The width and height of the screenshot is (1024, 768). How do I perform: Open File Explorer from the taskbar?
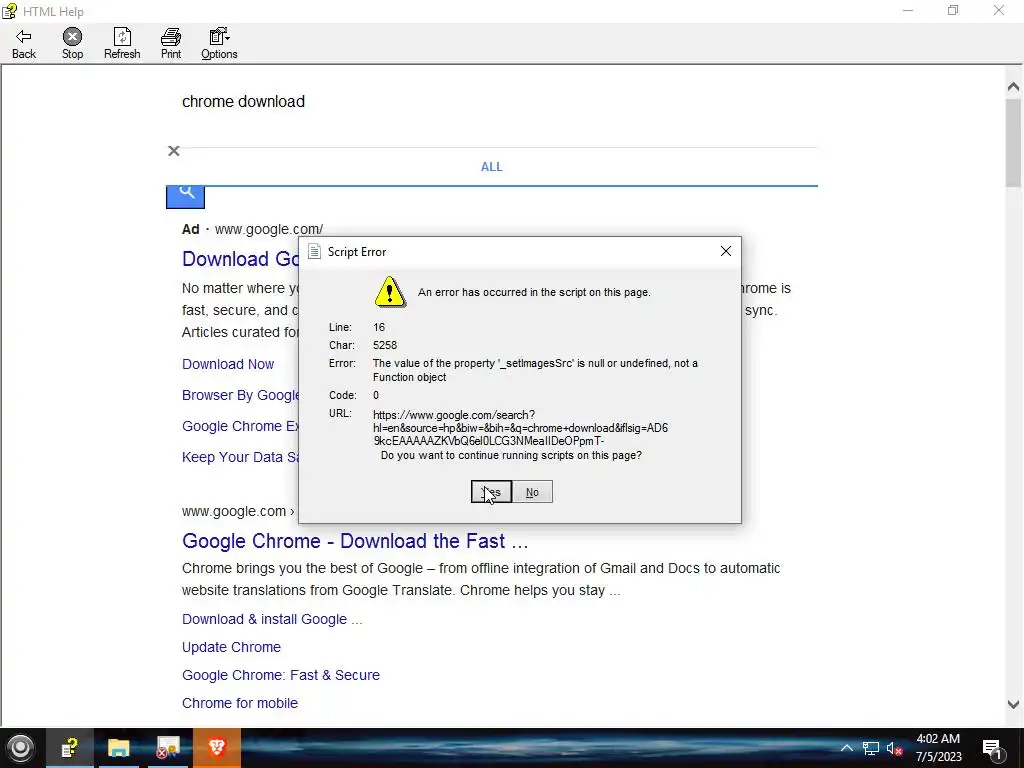[x=118, y=748]
